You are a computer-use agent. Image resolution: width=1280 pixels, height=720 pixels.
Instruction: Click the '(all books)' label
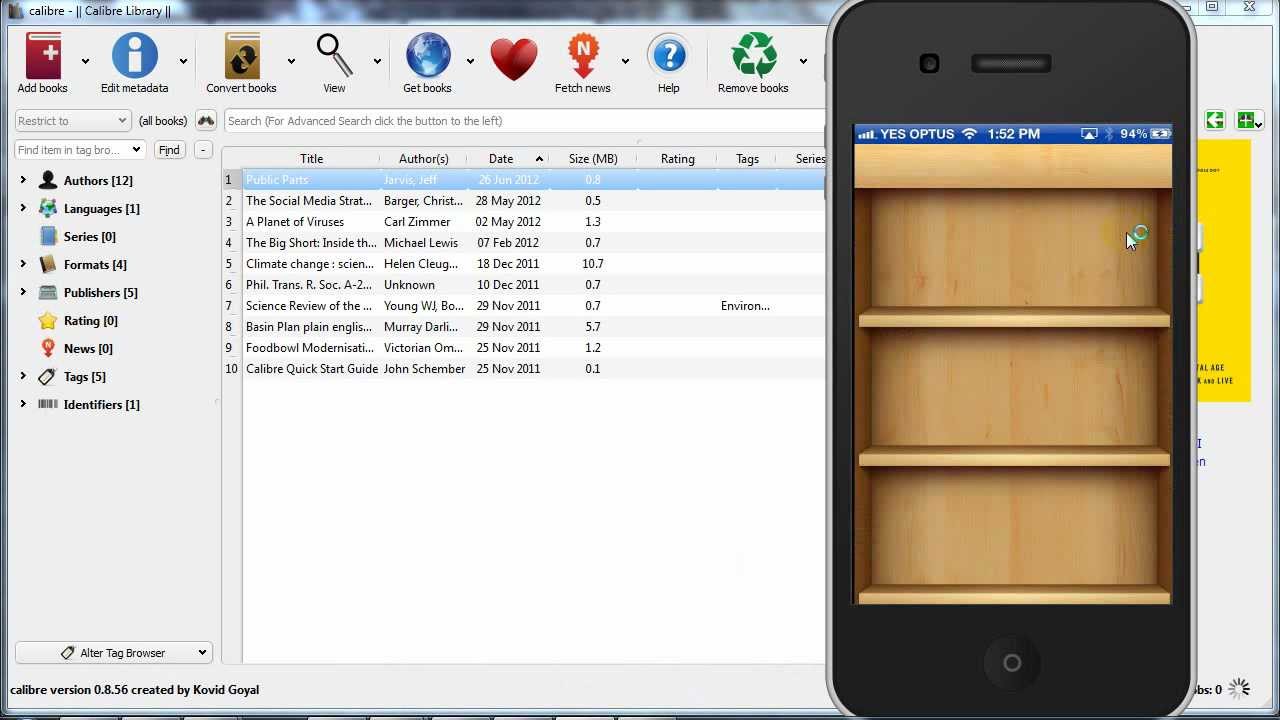pyautogui.click(x=163, y=121)
